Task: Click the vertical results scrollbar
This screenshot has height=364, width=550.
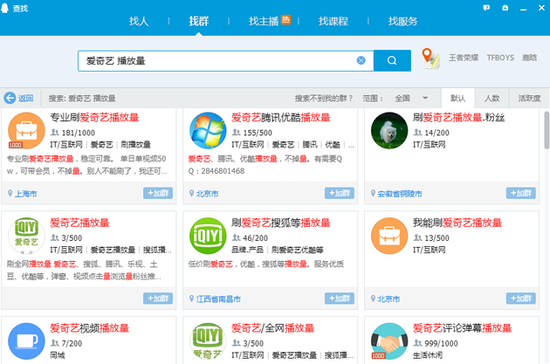Action: pyautogui.click(x=546, y=130)
